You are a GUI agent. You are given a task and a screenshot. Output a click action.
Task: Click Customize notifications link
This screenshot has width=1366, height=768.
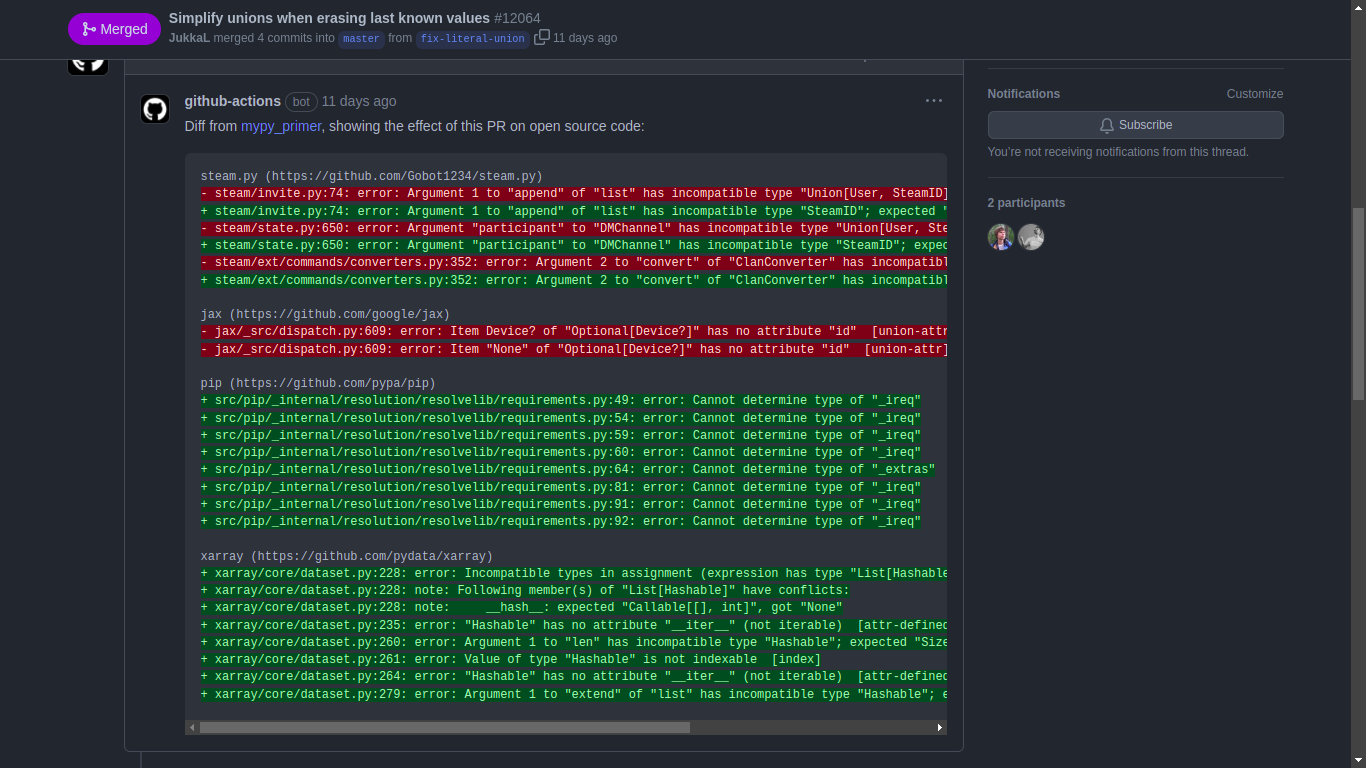(1255, 94)
